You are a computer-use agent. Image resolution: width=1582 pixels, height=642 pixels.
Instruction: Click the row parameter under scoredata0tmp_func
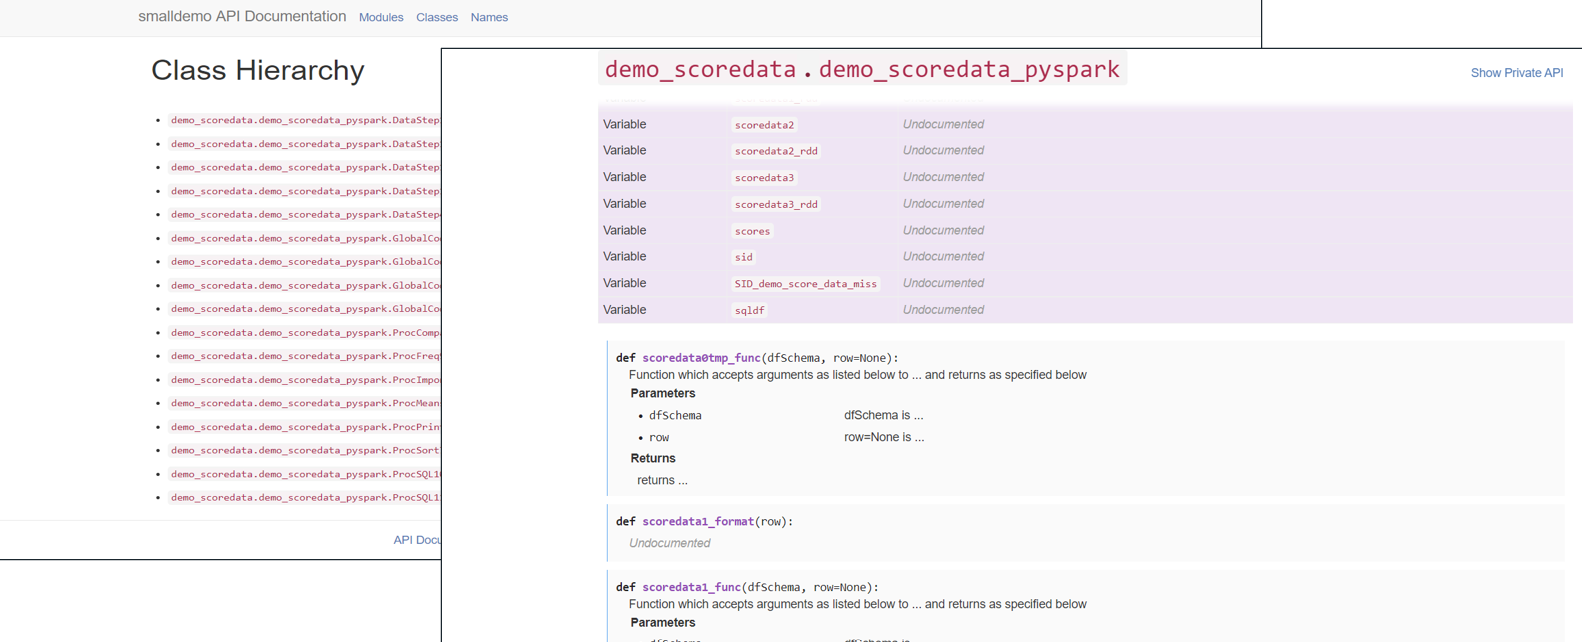tap(659, 438)
